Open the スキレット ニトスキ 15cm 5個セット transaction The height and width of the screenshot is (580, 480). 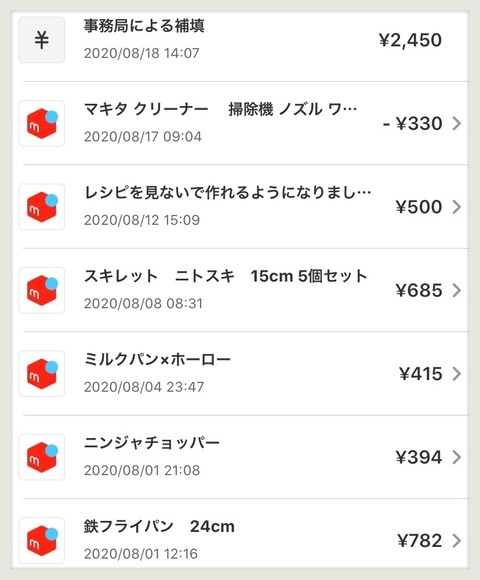(240, 290)
